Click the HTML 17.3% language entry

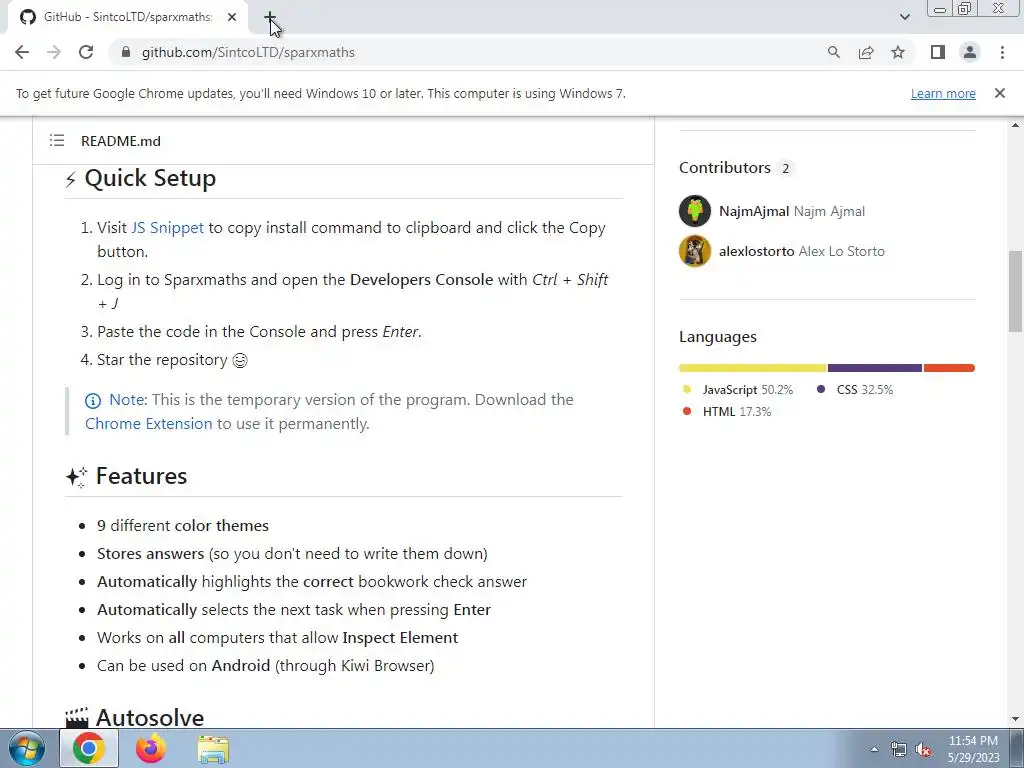click(727, 412)
